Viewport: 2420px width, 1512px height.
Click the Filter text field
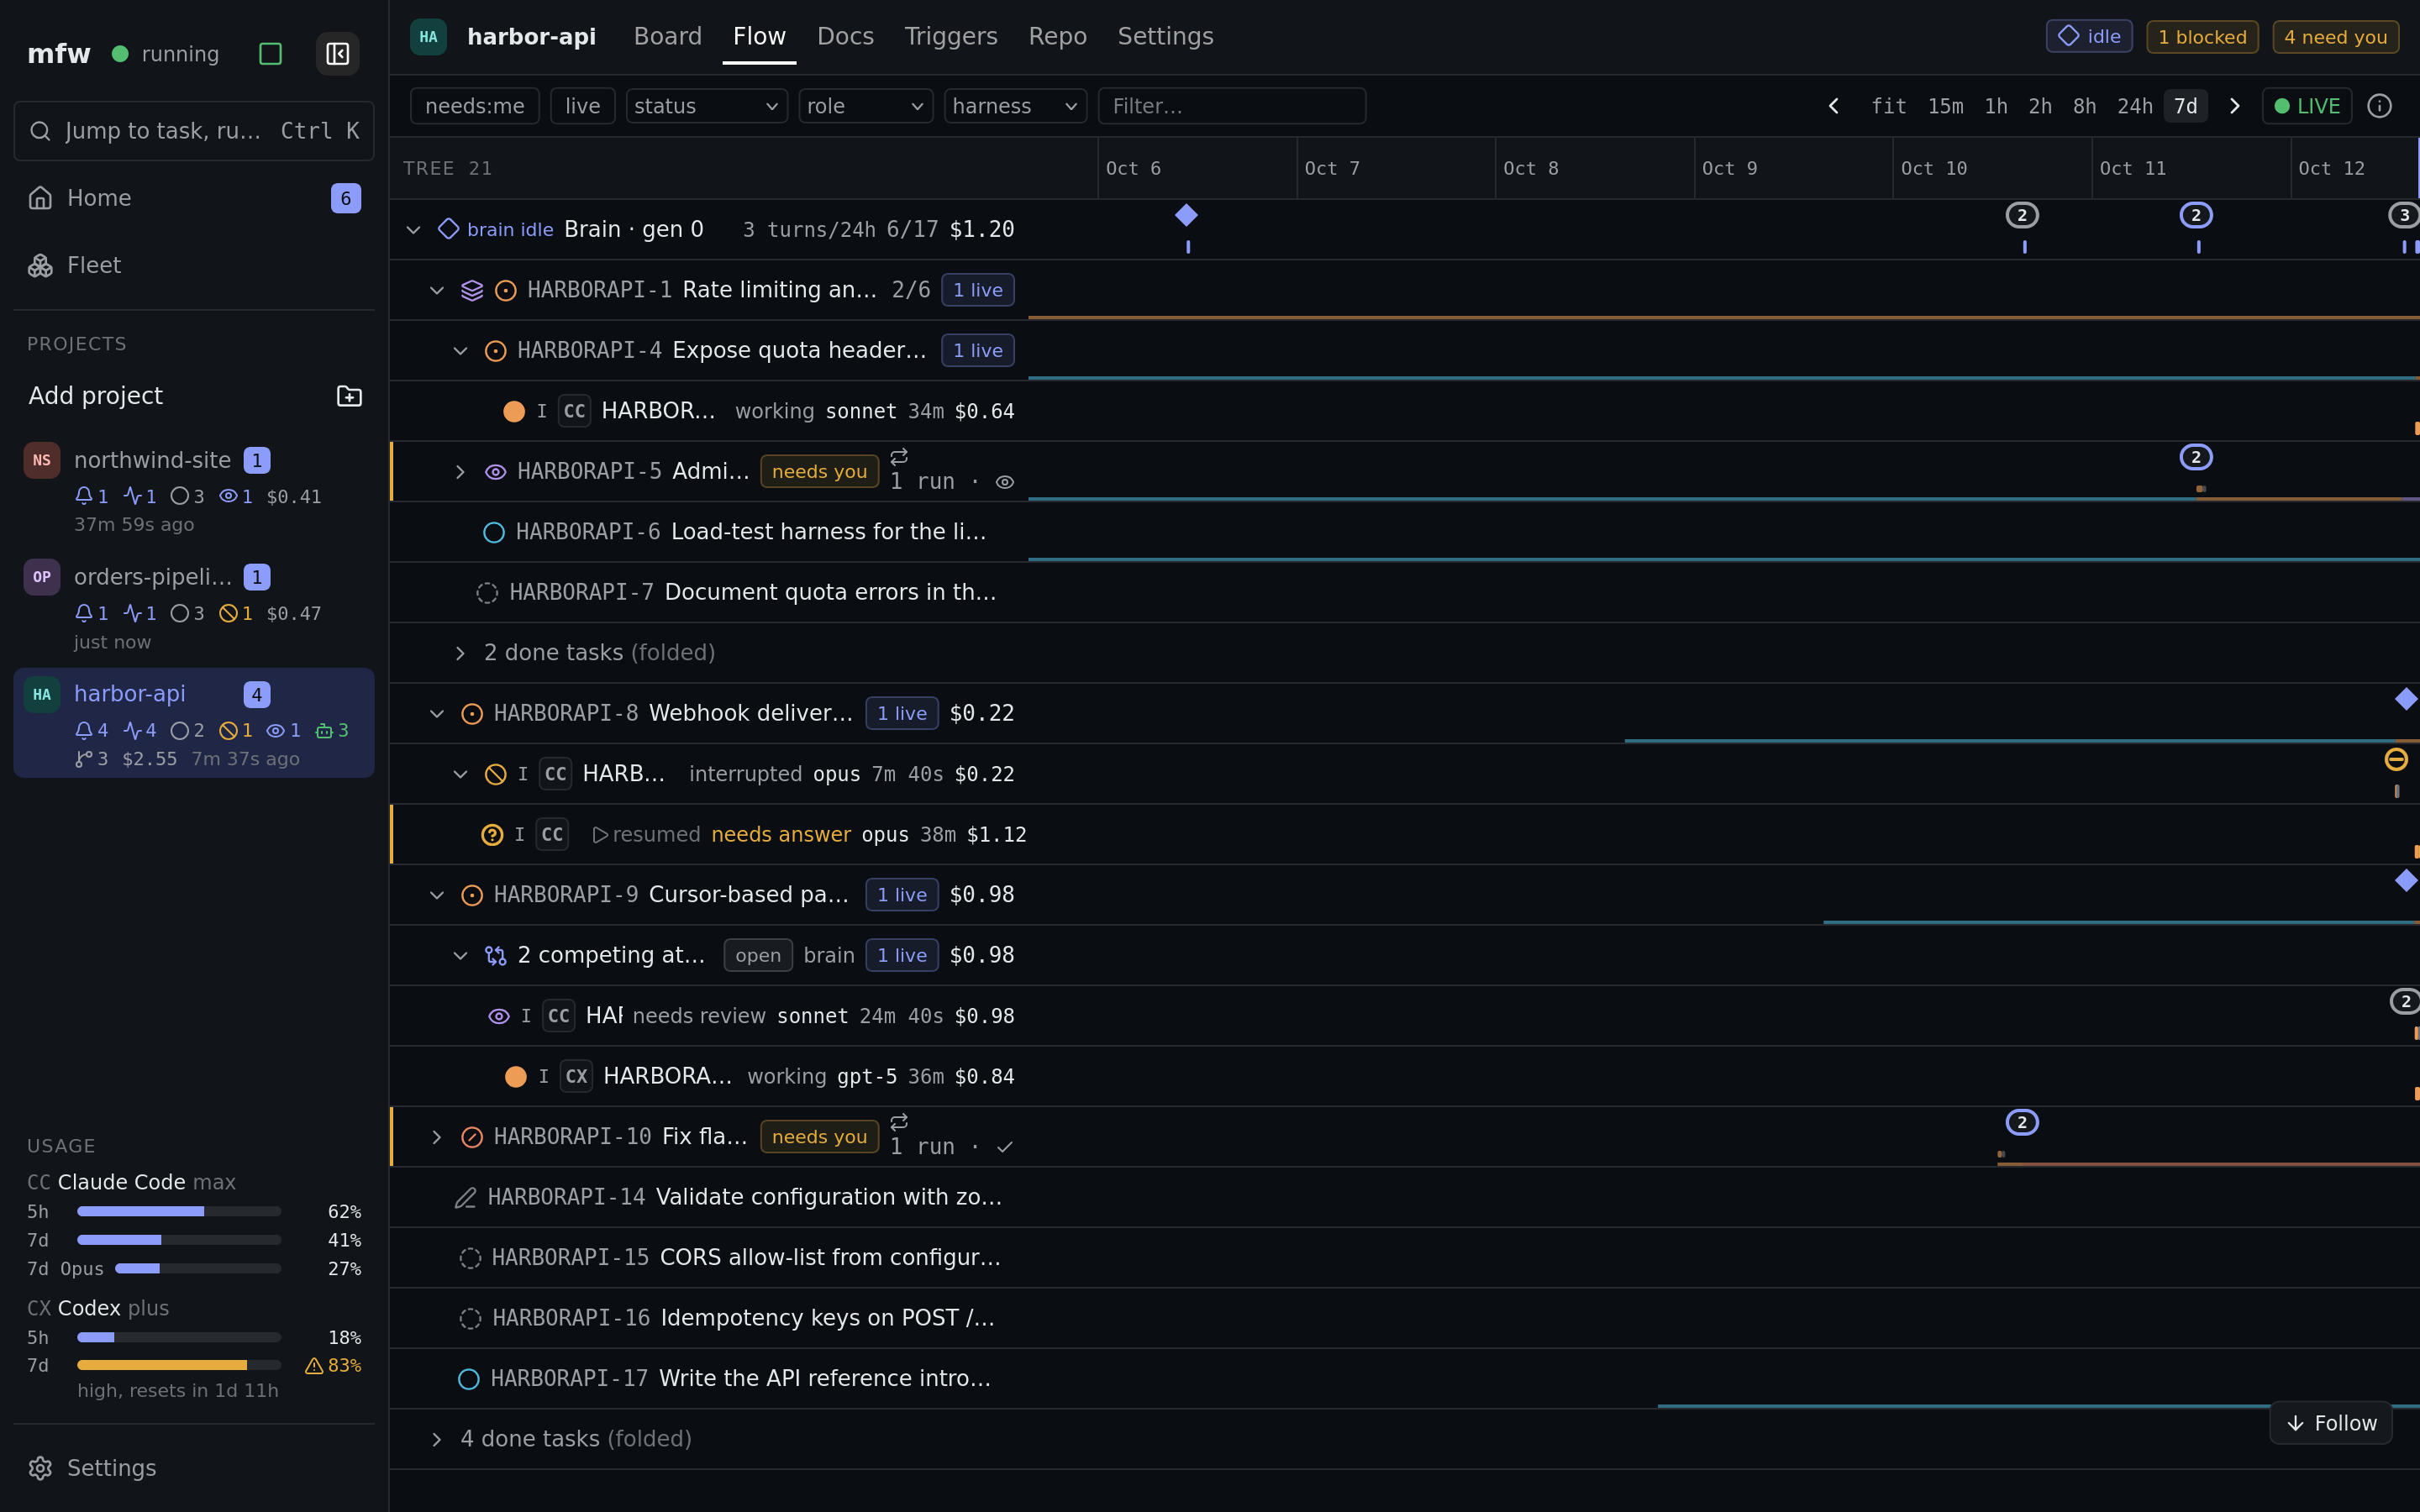pos(1232,106)
